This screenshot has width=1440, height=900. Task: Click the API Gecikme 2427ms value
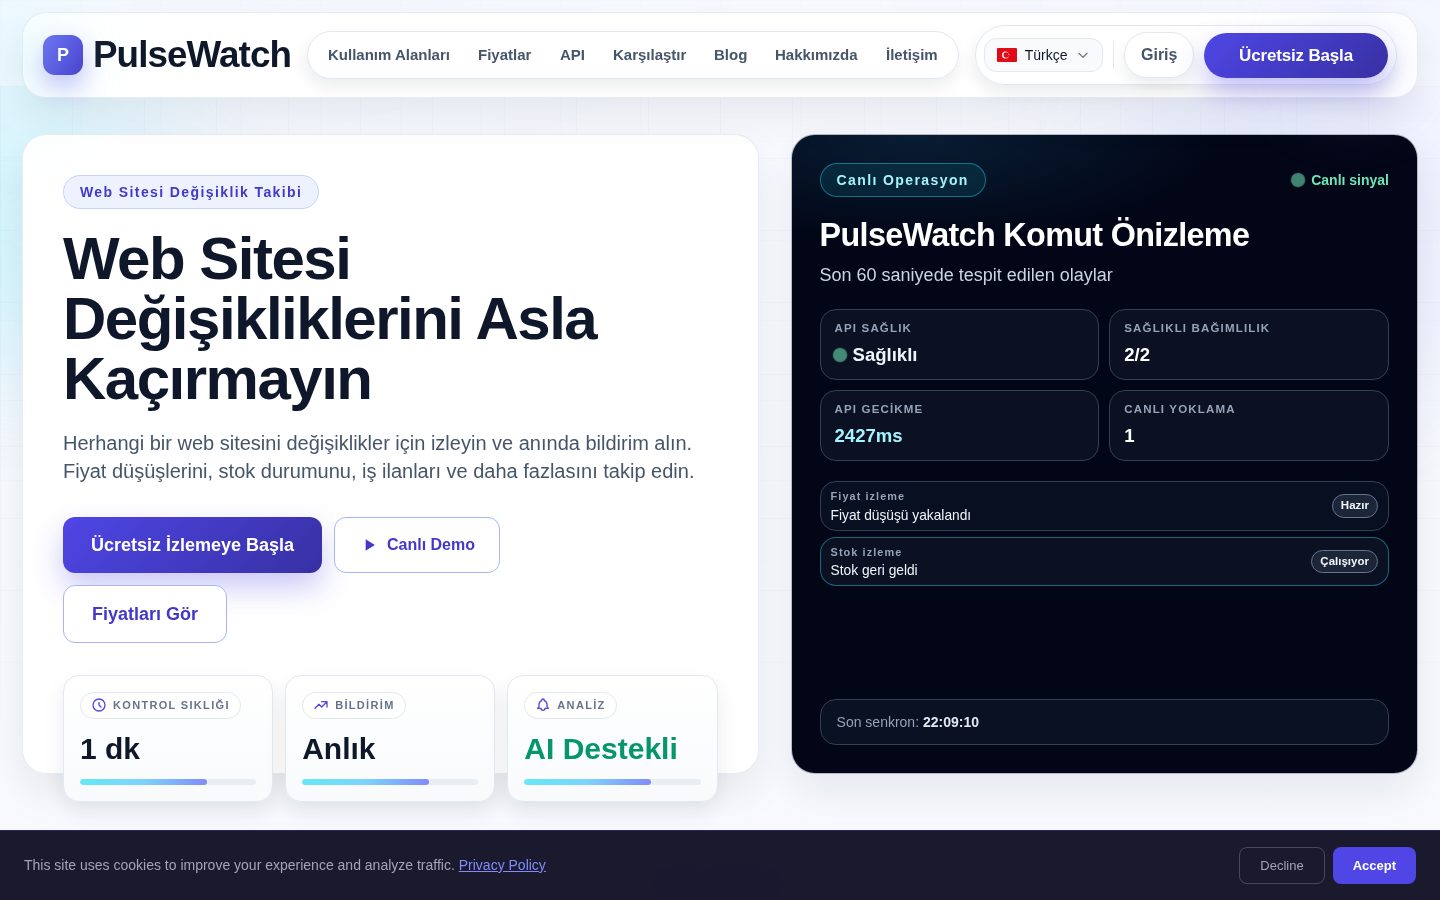868,436
